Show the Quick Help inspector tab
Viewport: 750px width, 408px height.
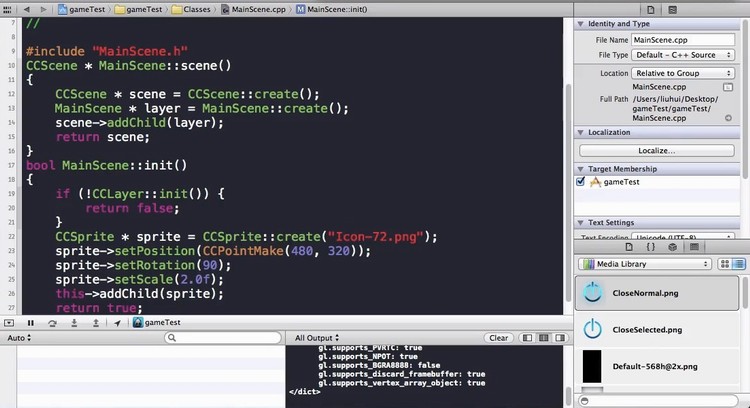(673, 10)
